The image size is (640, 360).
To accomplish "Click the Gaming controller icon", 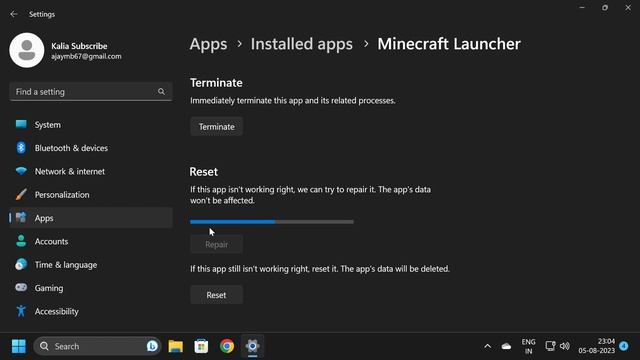I will pyautogui.click(x=21, y=288).
